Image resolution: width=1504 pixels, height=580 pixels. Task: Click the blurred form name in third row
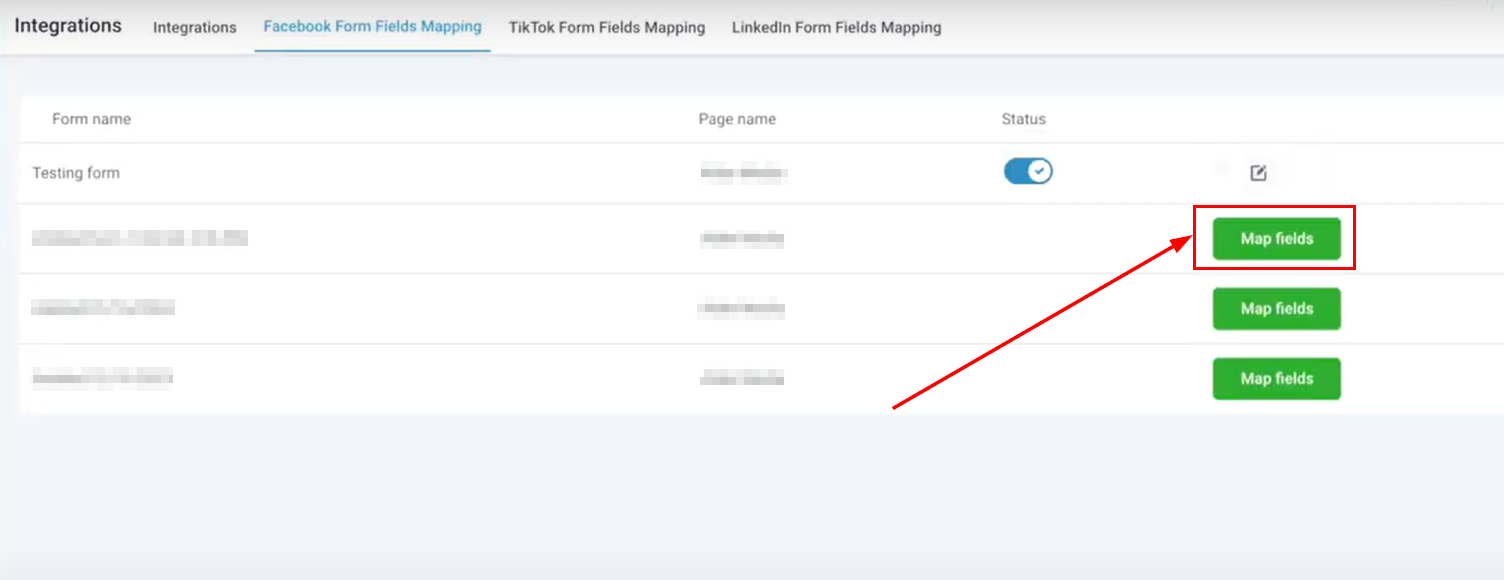click(x=103, y=309)
